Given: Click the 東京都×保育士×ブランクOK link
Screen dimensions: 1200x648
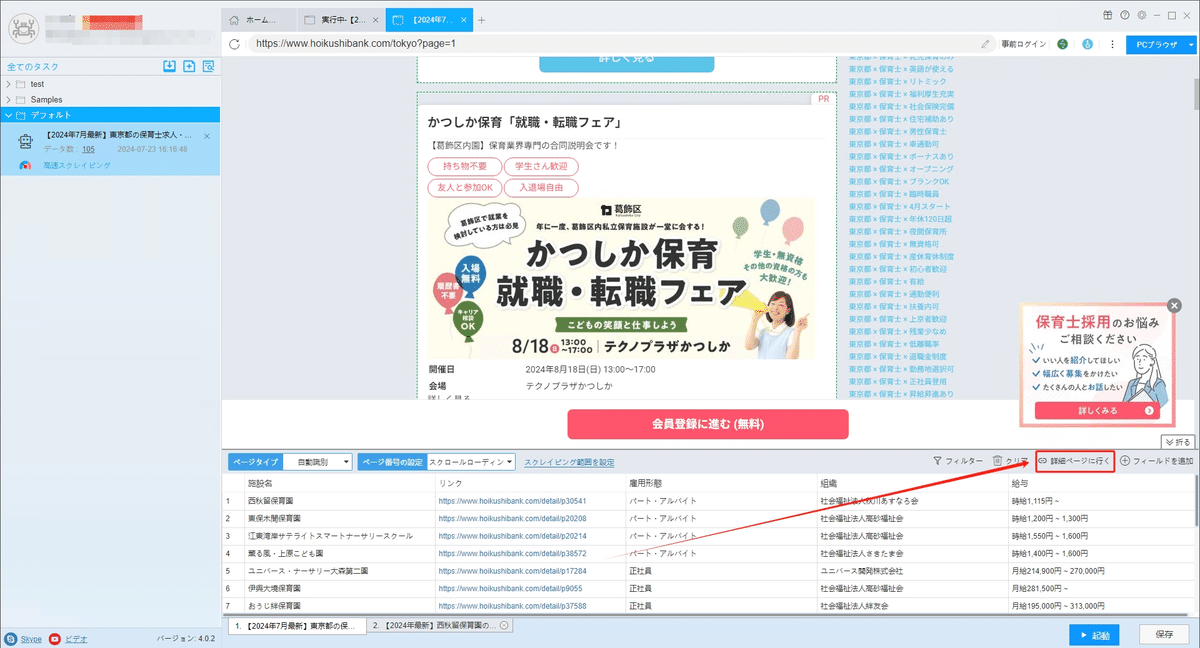Looking at the screenshot, I should [x=899, y=182].
